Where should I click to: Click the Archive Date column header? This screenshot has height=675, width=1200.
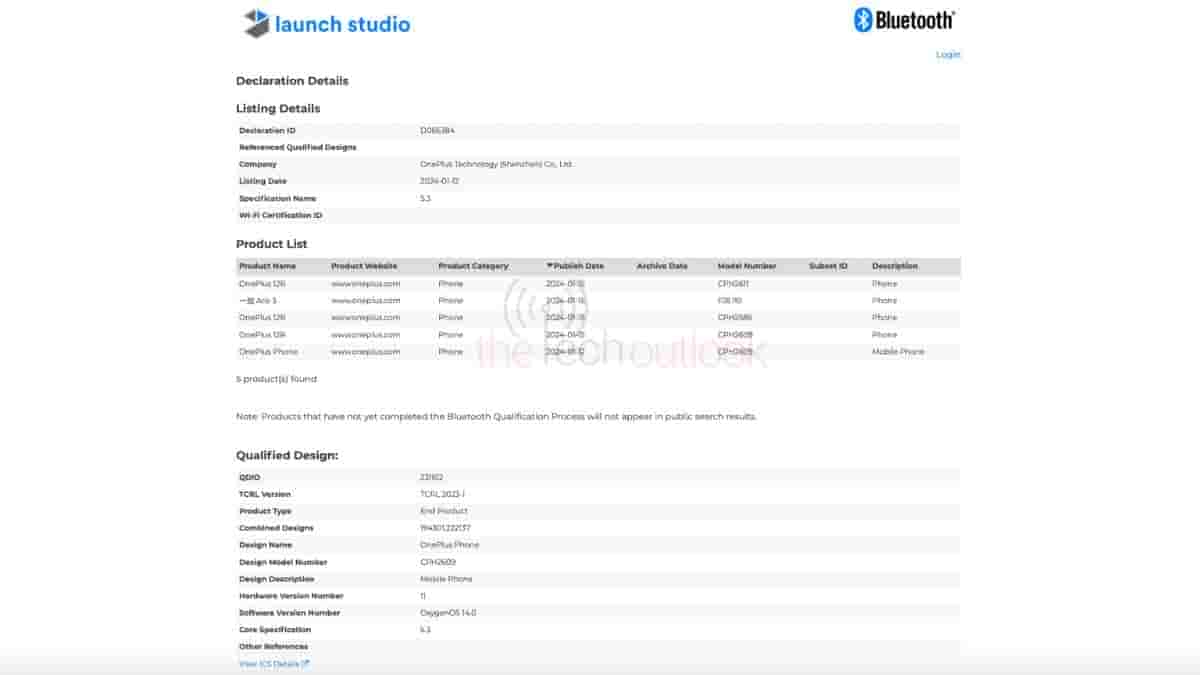pyautogui.click(x=662, y=266)
